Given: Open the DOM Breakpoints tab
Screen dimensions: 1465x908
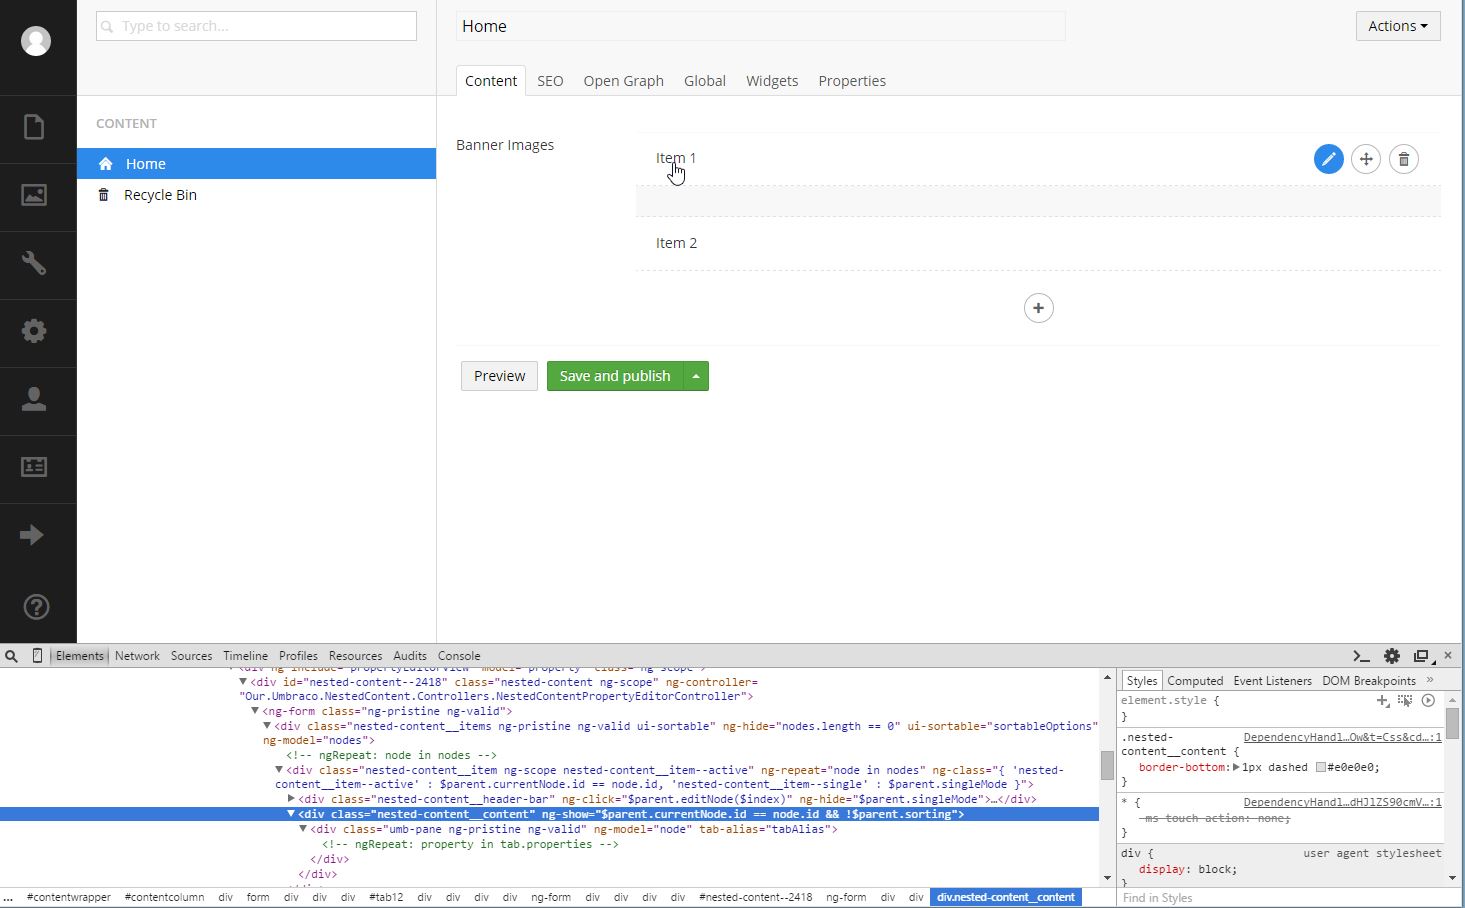Looking at the screenshot, I should click(1368, 681).
